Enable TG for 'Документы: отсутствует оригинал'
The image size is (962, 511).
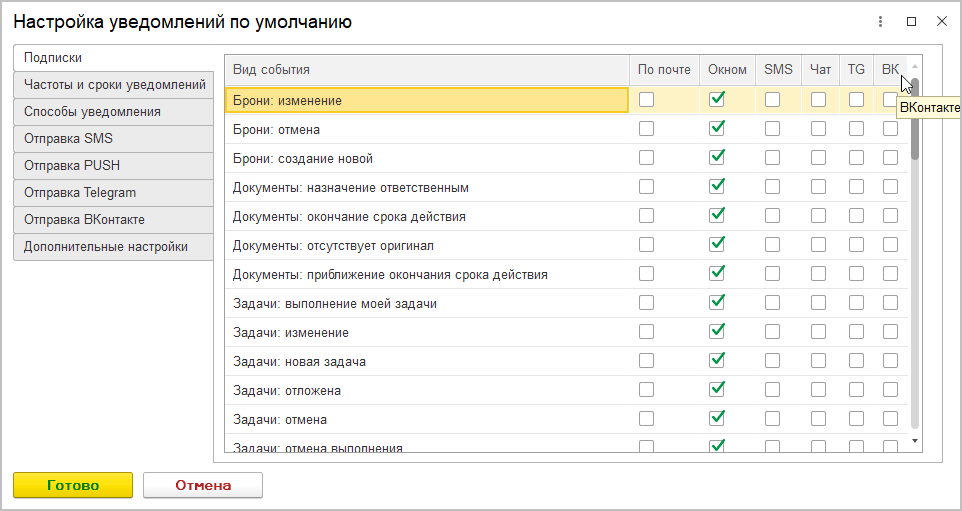click(856, 245)
